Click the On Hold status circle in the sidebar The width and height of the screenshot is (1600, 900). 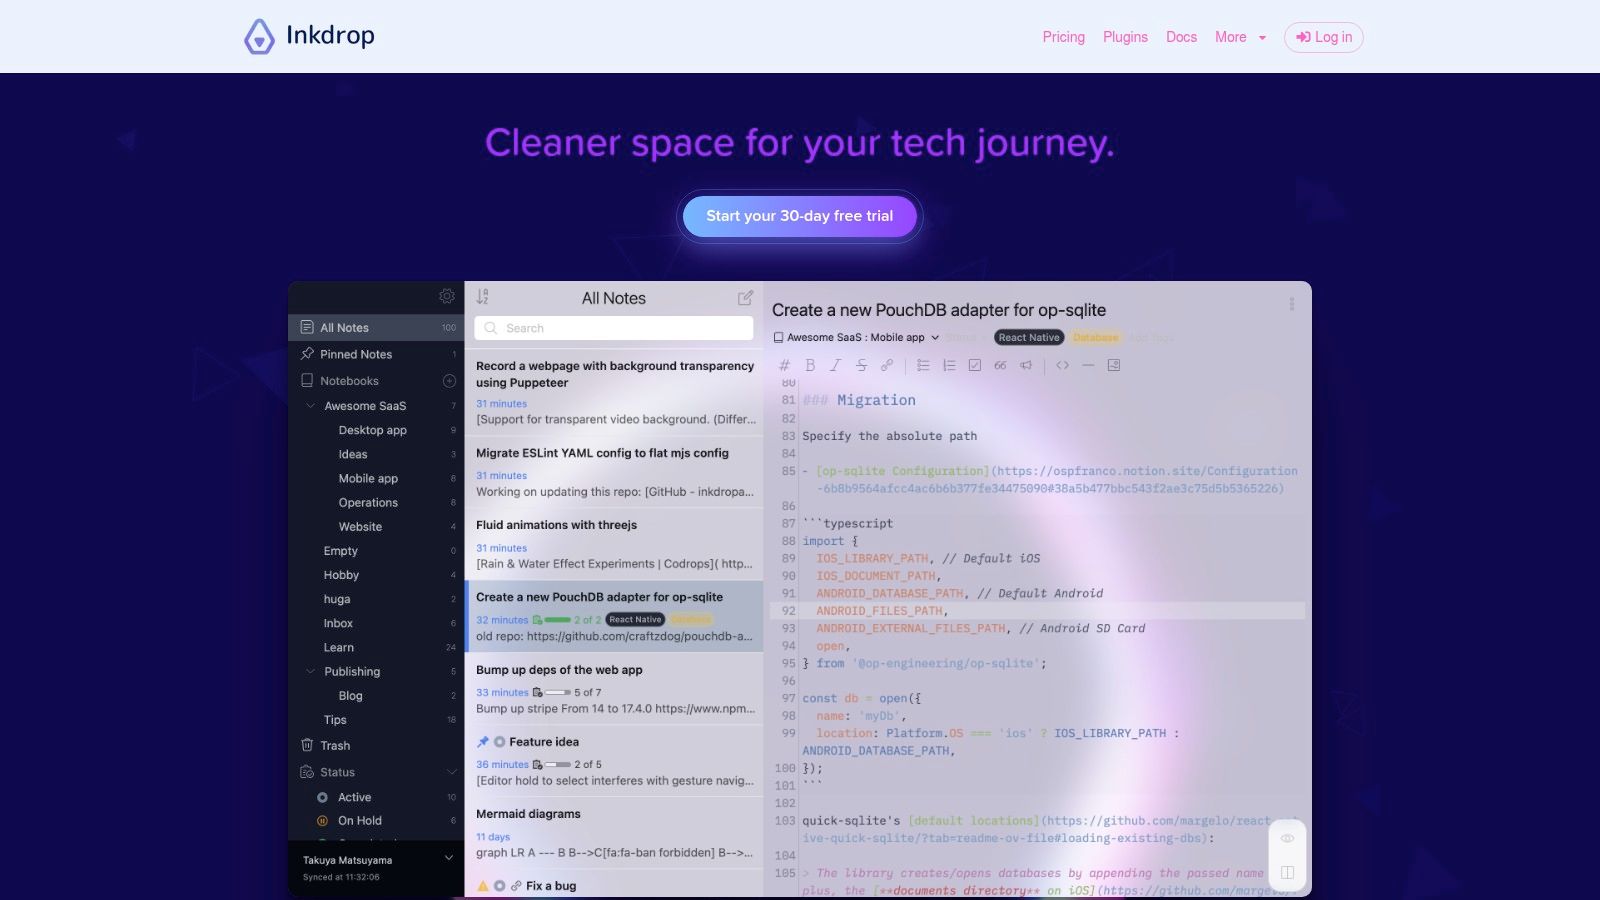[x=322, y=821]
